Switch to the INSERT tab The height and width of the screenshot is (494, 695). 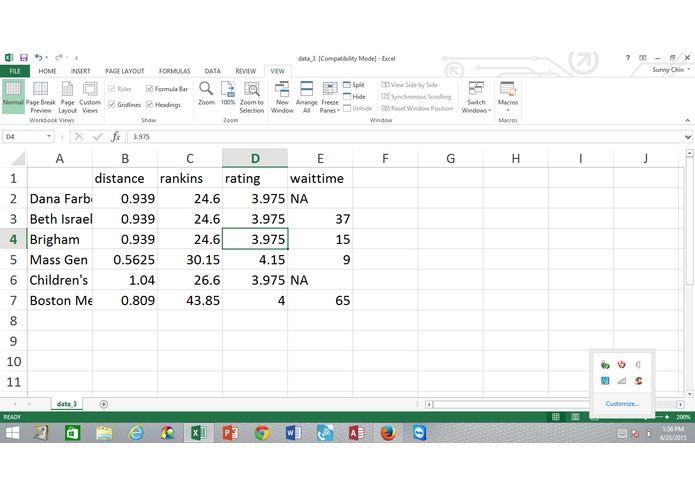click(x=80, y=71)
